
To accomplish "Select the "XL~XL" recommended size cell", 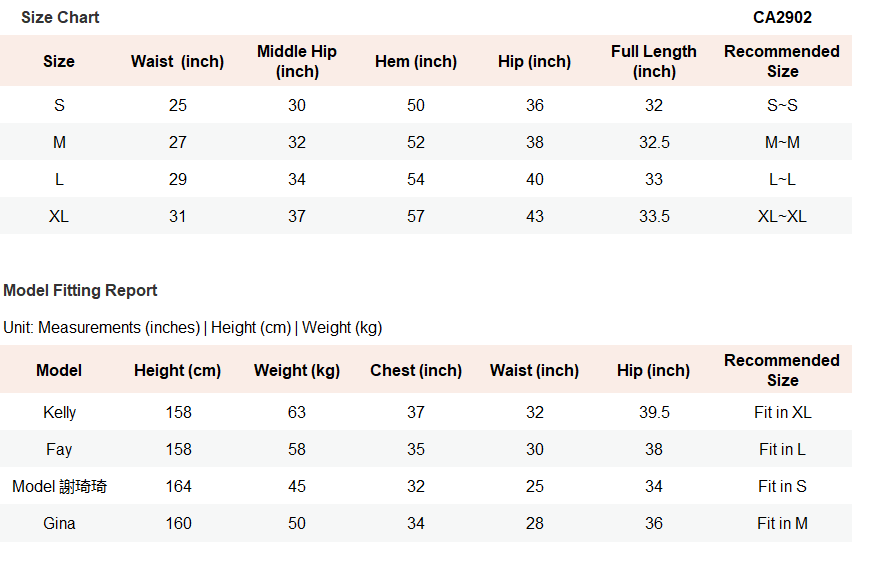I will pyautogui.click(x=782, y=216).
